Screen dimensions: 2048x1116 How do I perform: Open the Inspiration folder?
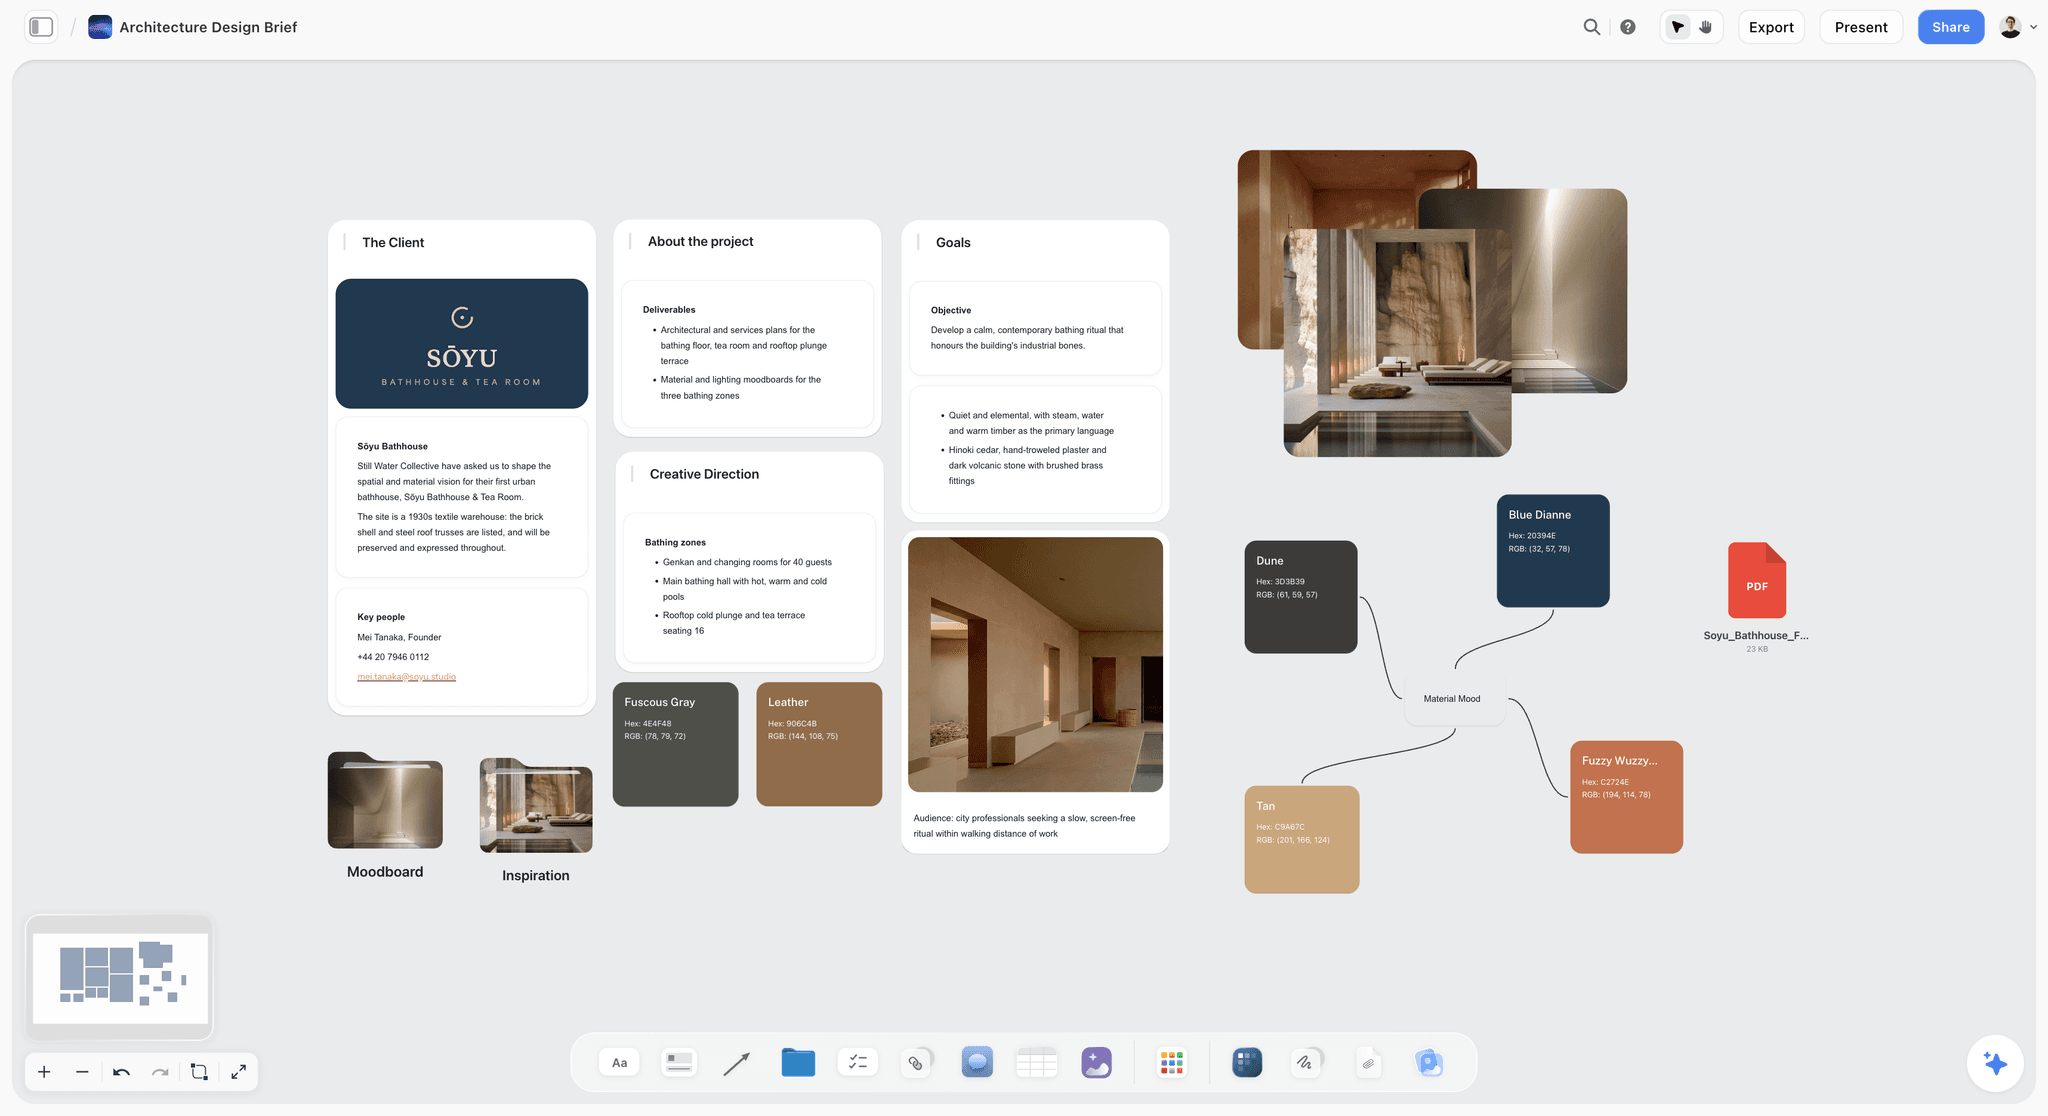536,805
